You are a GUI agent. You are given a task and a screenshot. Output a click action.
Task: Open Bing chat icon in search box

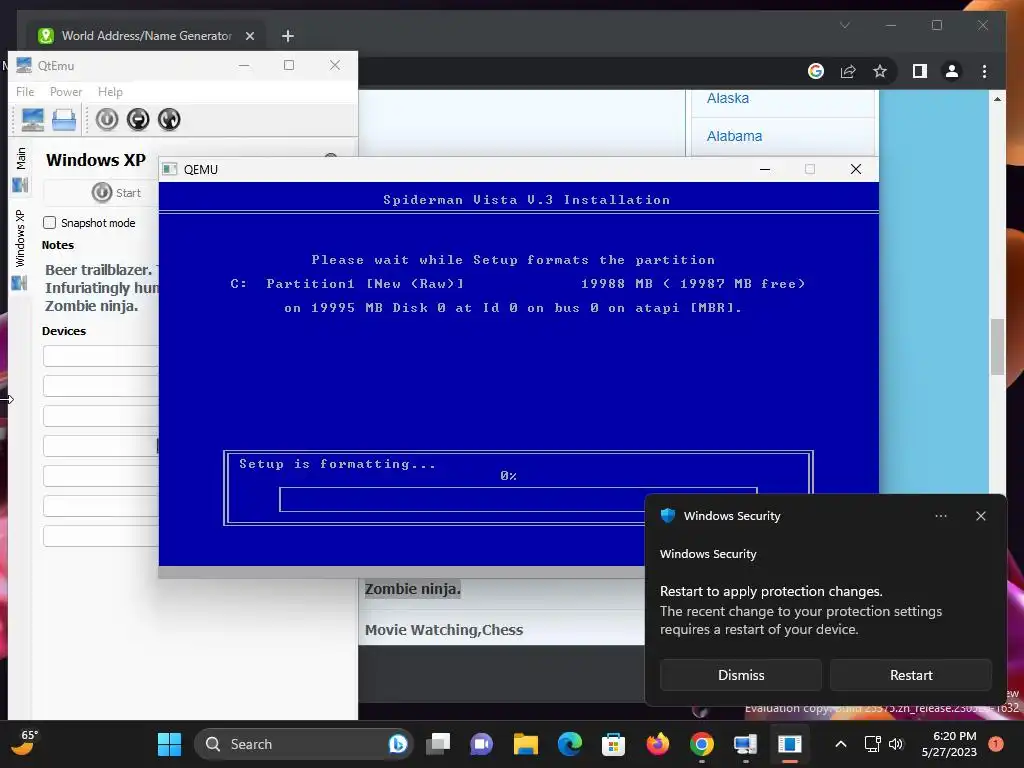click(397, 744)
